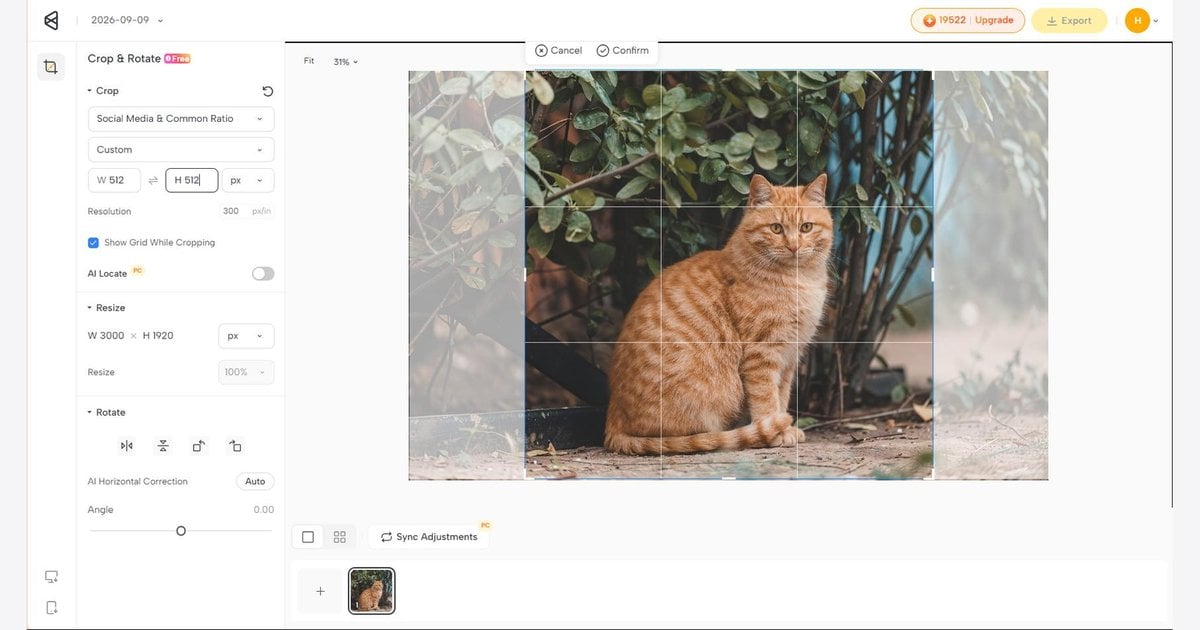Screen dimensions: 1200x630
Task: Click Fit to fit image
Action: pos(309,61)
